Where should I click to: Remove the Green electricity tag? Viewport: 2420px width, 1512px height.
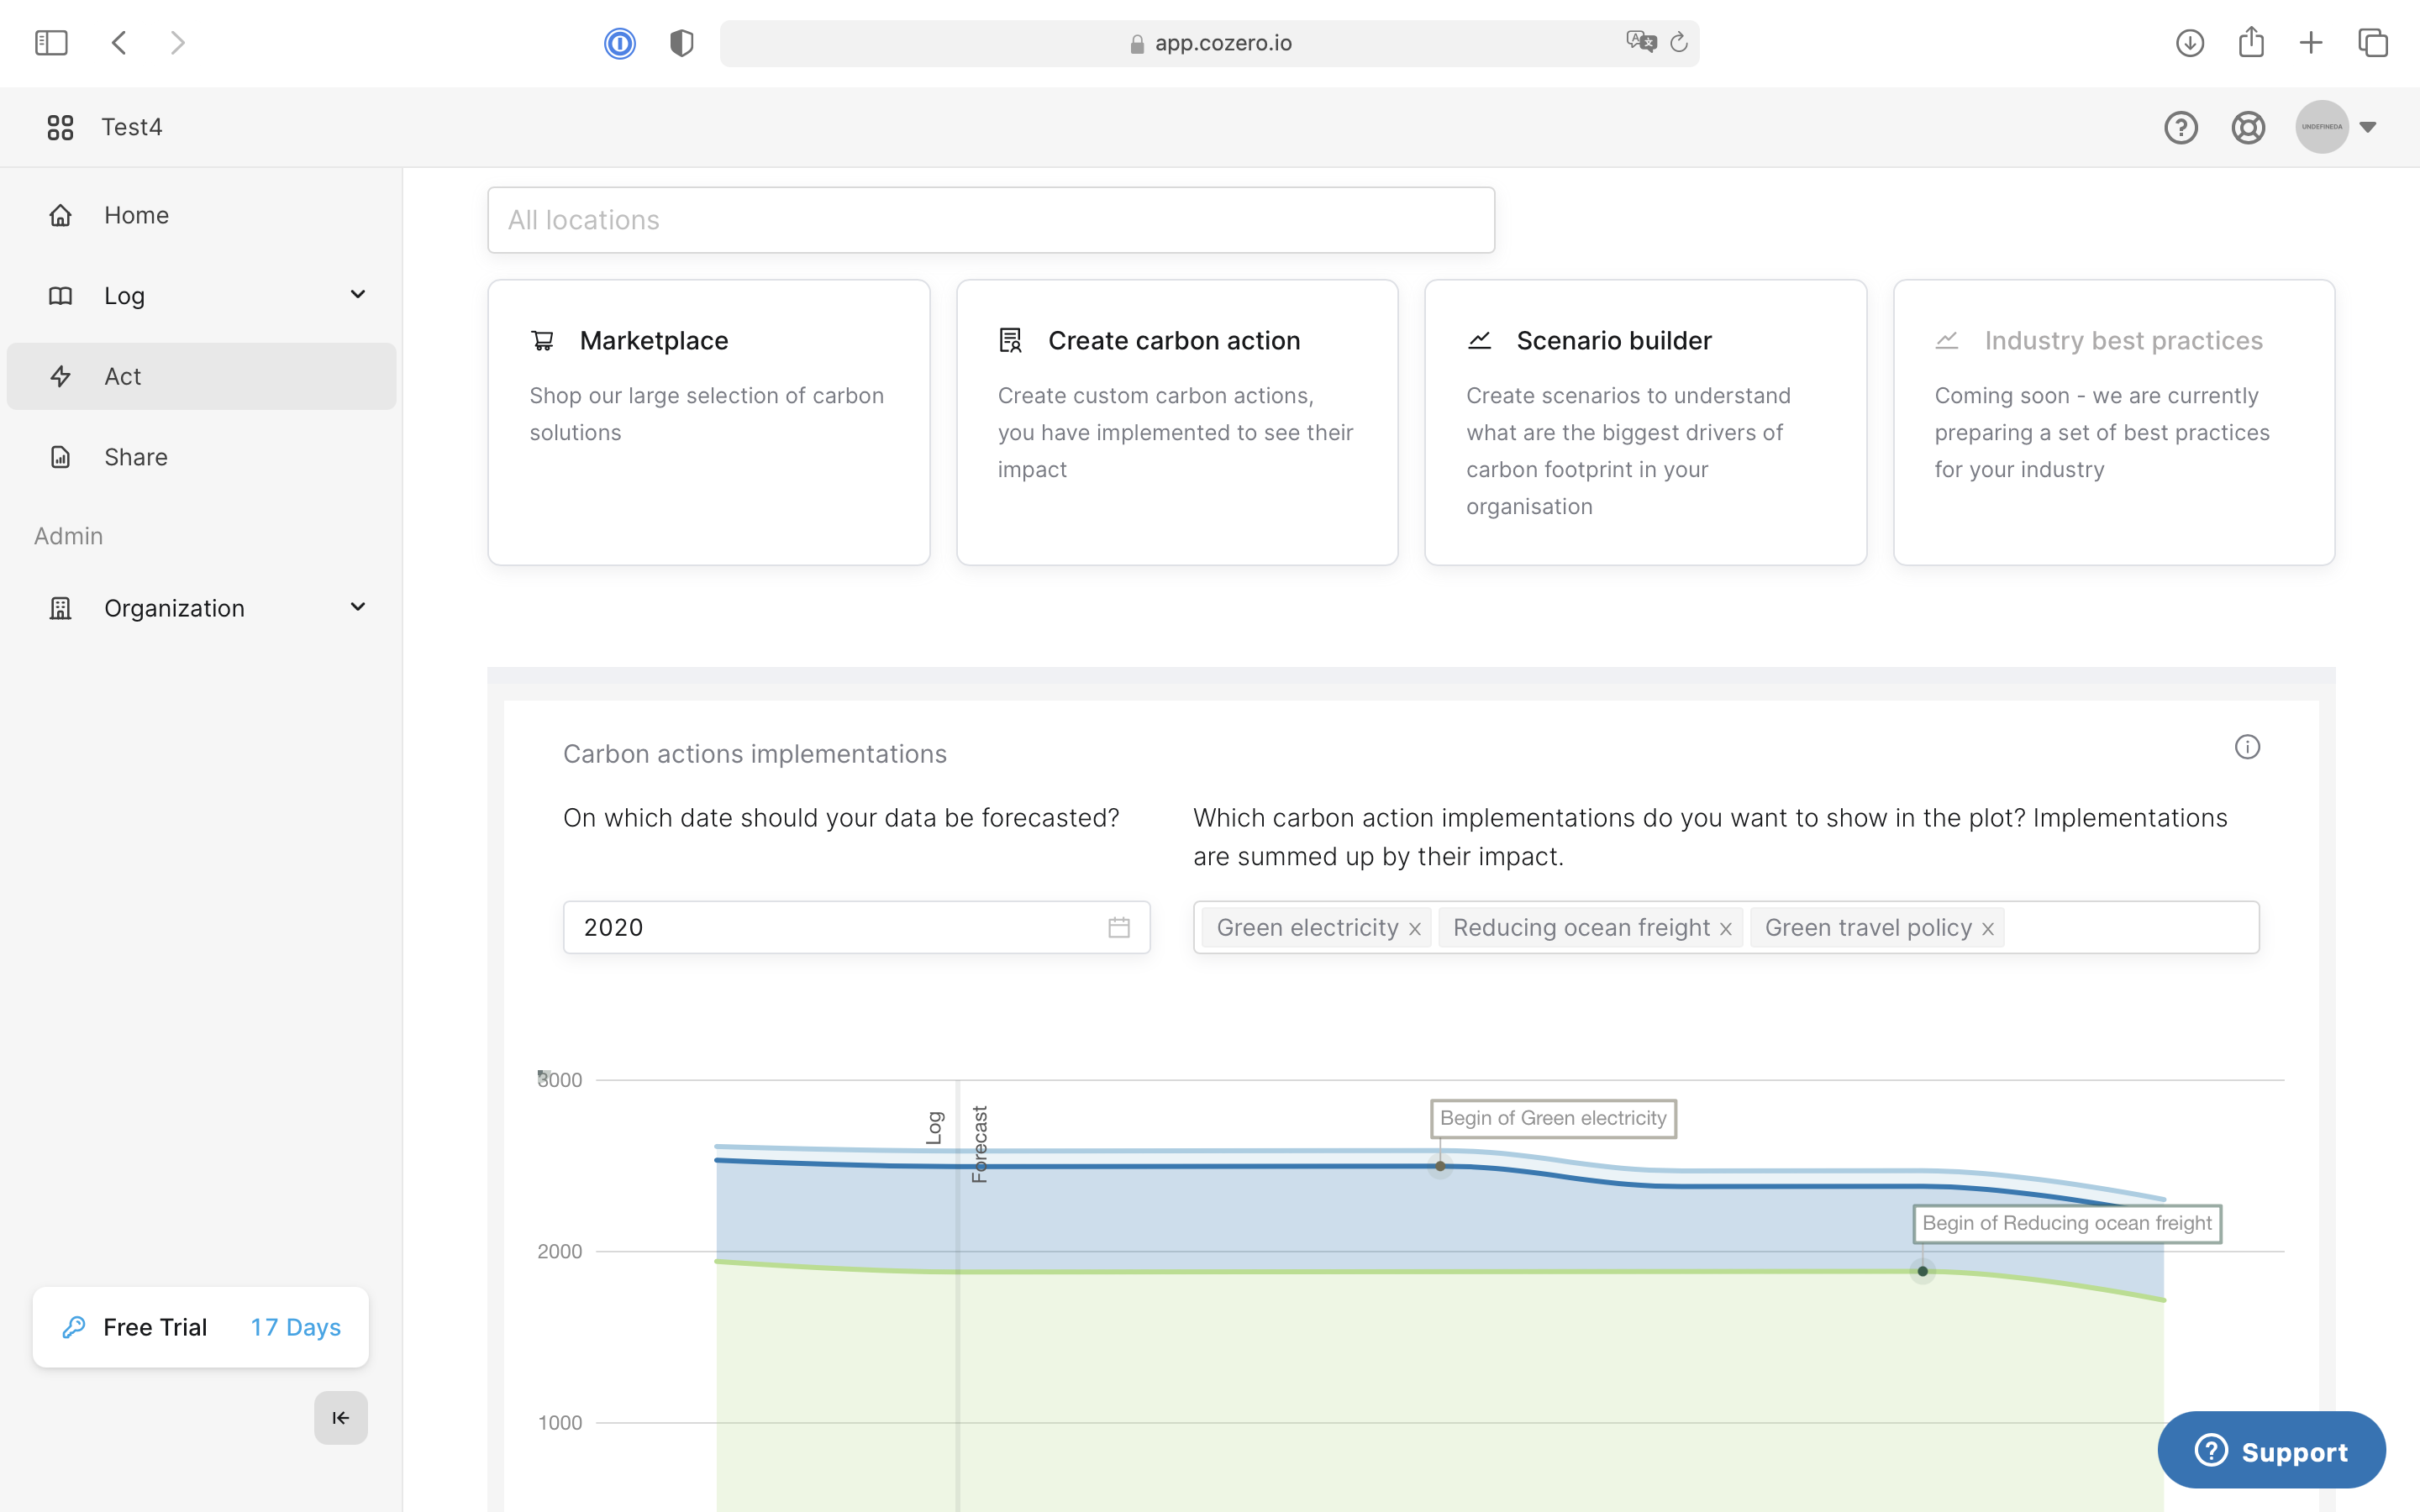tap(1414, 929)
